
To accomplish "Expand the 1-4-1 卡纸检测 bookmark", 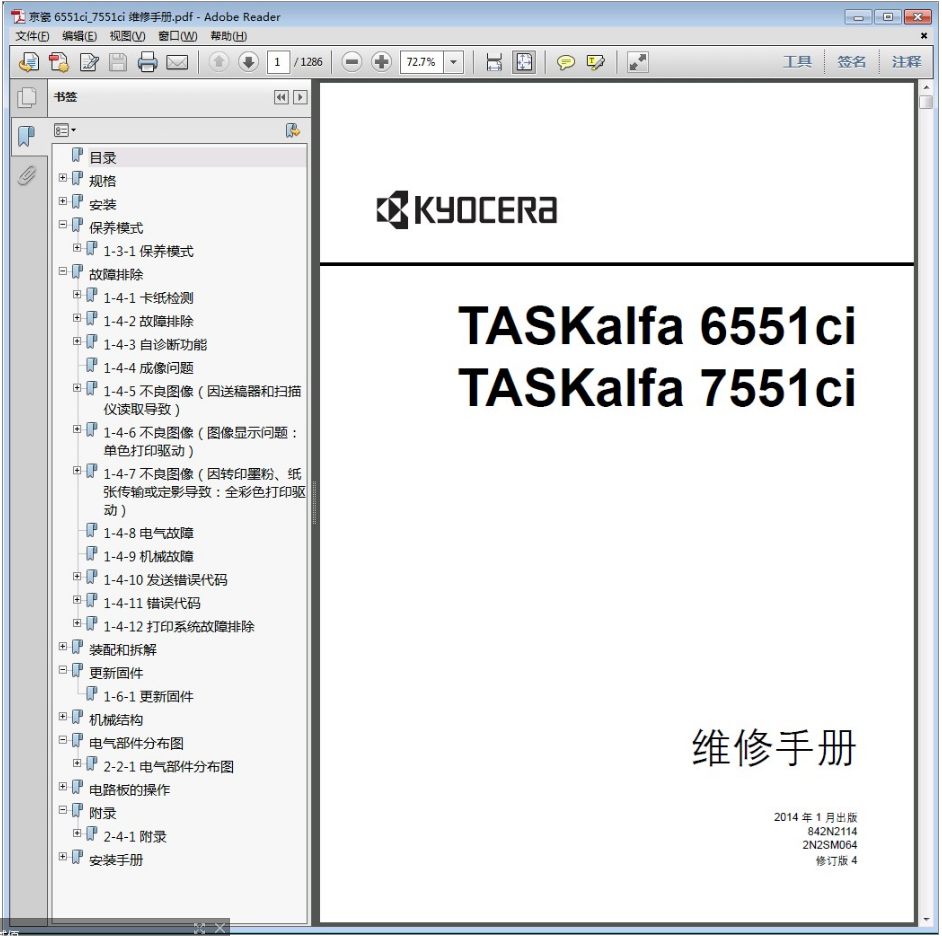I will pyautogui.click(x=77, y=294).
